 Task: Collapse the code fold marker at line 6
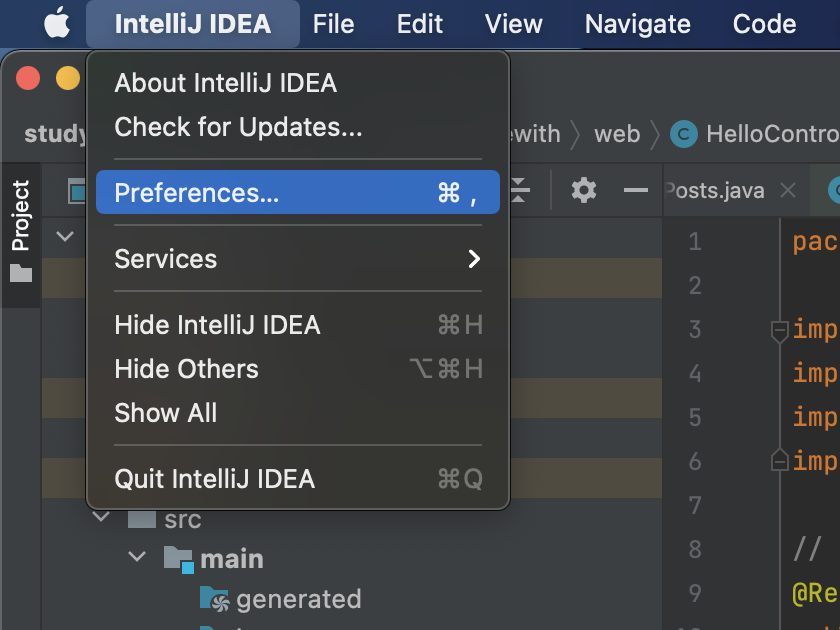pos(779,461)
